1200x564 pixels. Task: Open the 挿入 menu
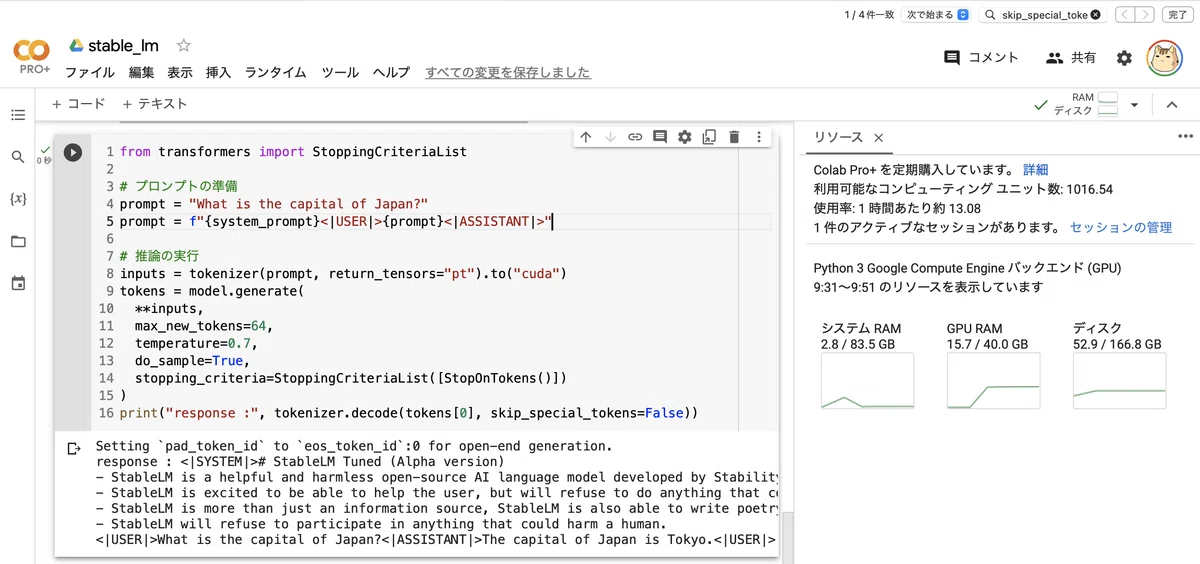(218, 72)
